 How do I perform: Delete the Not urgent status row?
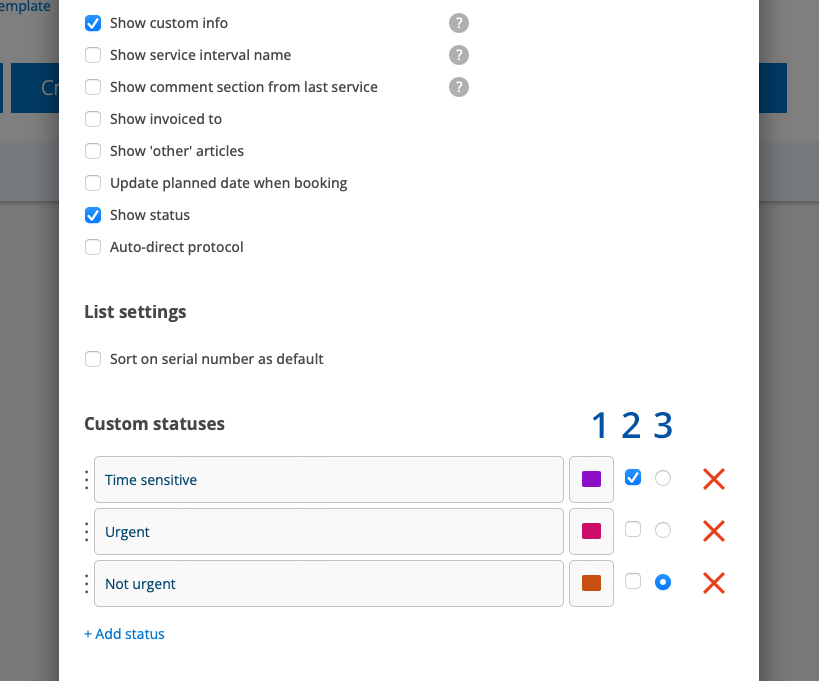click(713, 583)
